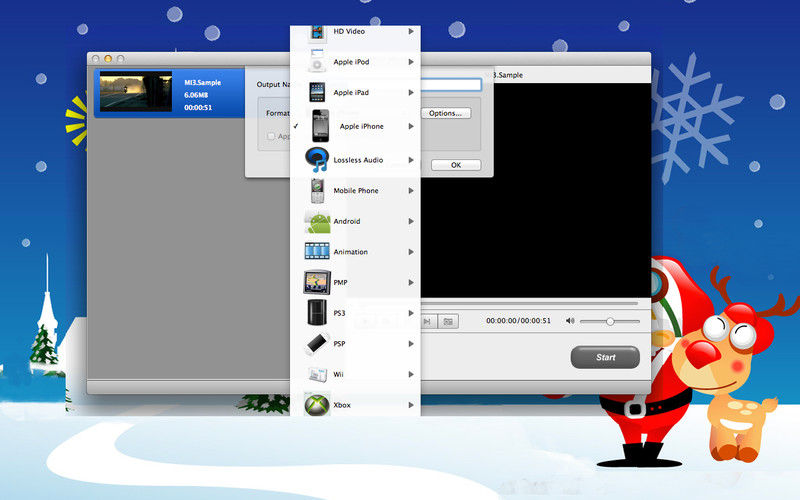This screenshot has height=500, width=800.
Task: Click the Animation filmstrip icon
Action: click(x=317, y=252)
